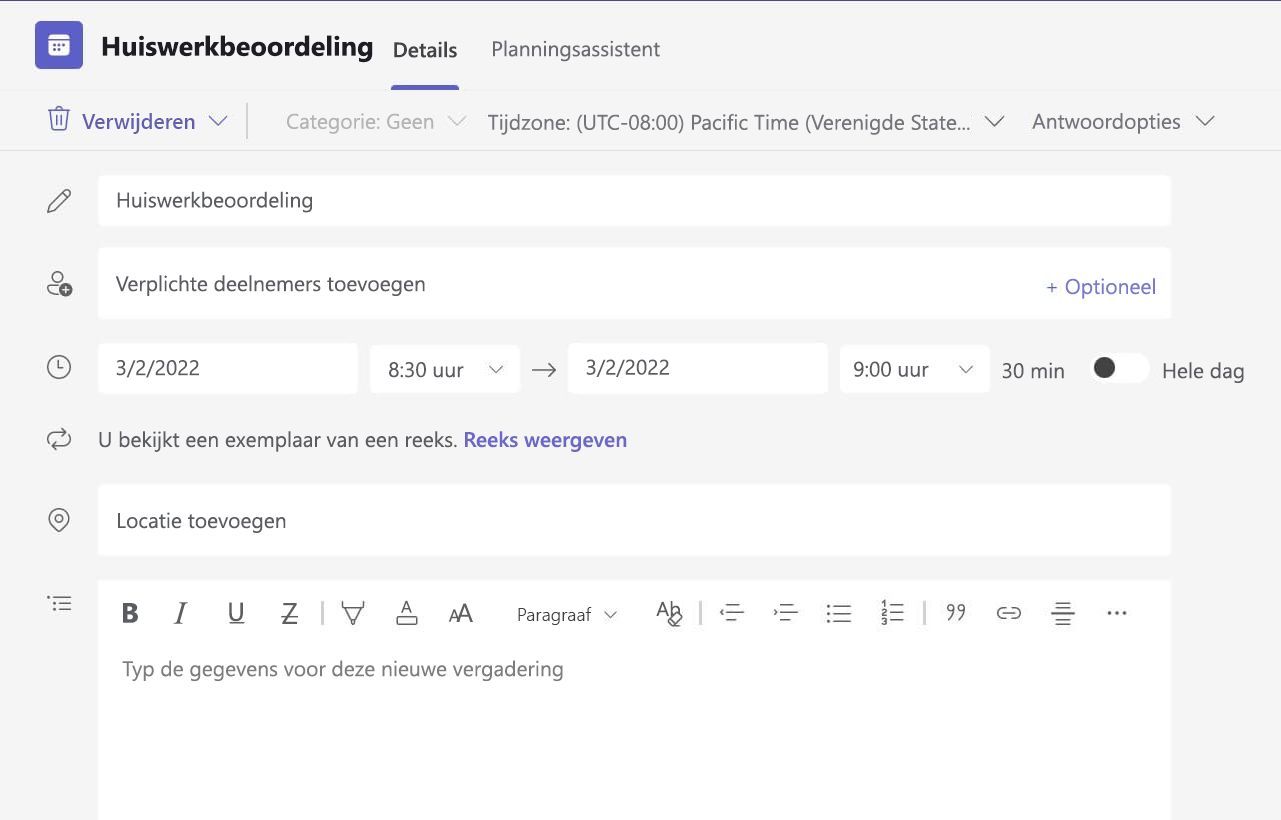Decrease paragraph indent

pyautogui.click(x=732, y=613)
